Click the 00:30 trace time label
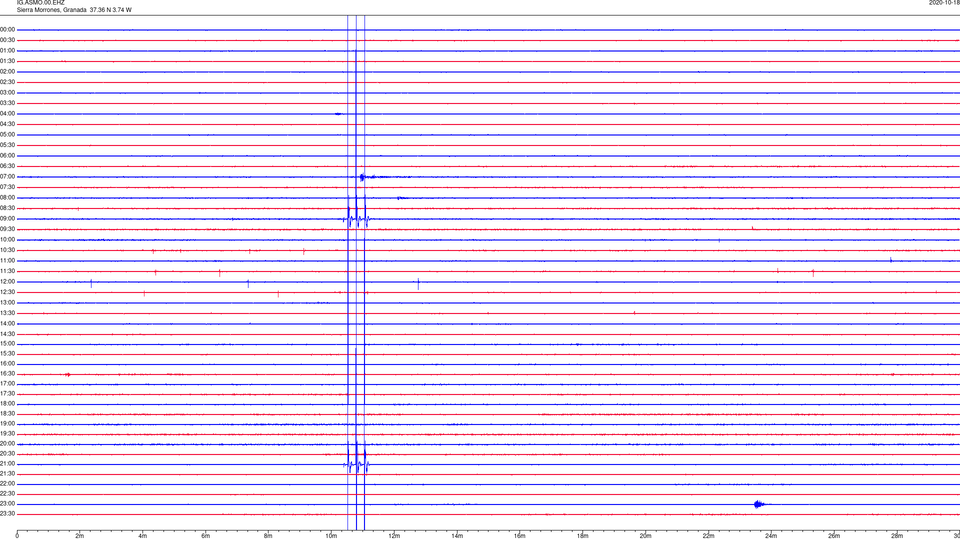The height and width of the screenshot is (540, 960). (8, 40)
